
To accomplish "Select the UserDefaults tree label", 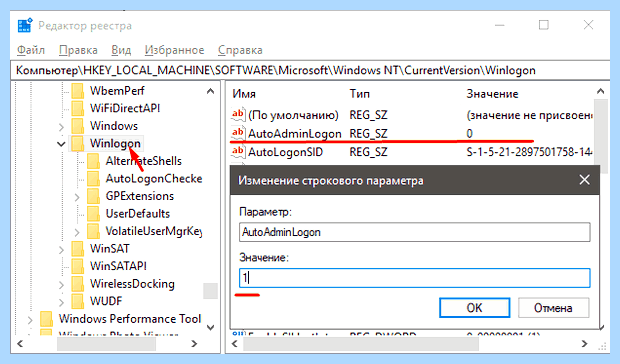I will pyautogui.click(x=138, y=213).
